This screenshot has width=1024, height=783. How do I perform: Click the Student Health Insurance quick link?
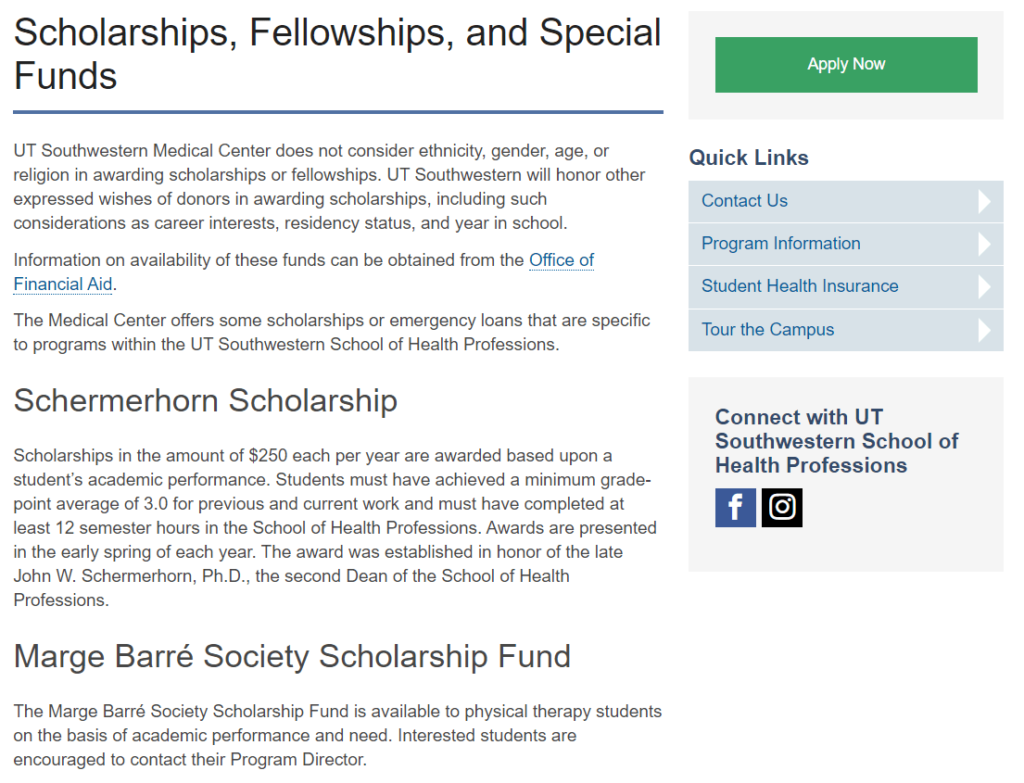798,286
